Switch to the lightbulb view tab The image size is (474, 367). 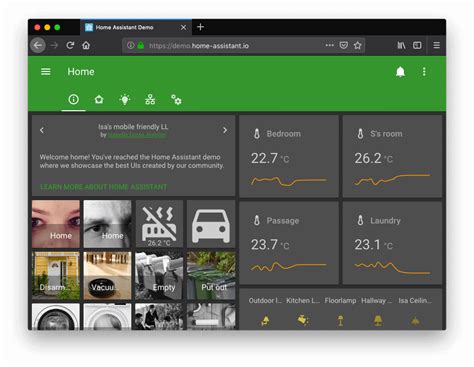pyautogui.click(x=125, y=99)
